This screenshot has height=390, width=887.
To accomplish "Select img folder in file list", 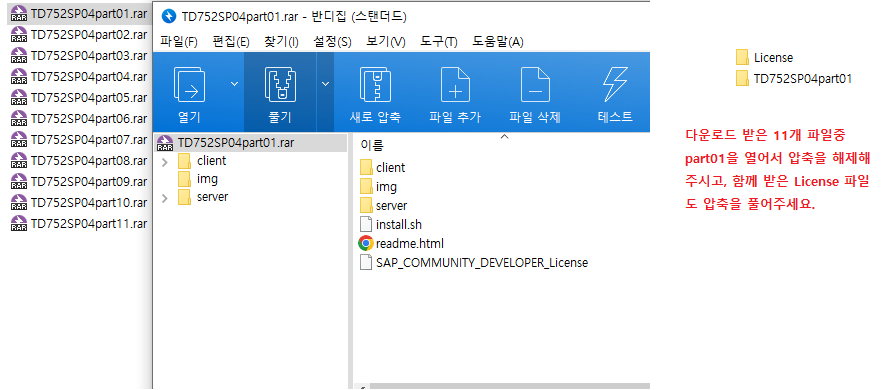I will click(378, 187).
